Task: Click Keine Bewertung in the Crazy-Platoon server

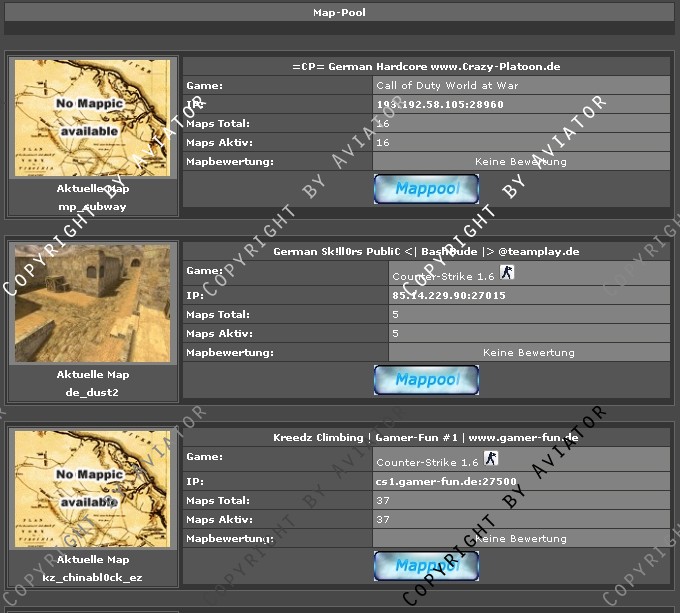Action: tap(521, 162)
